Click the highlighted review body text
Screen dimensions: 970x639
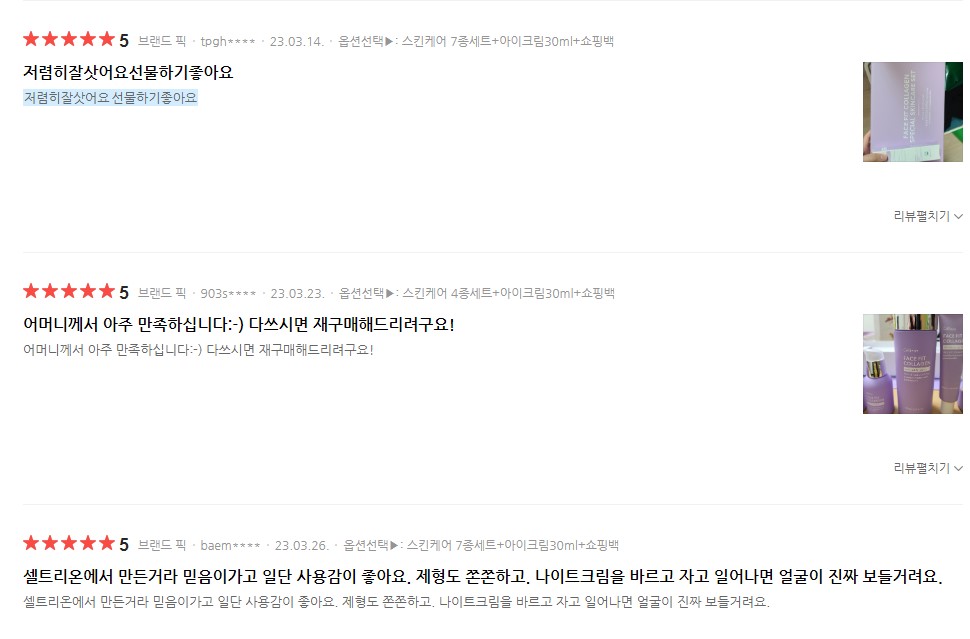tap(110, 98)
